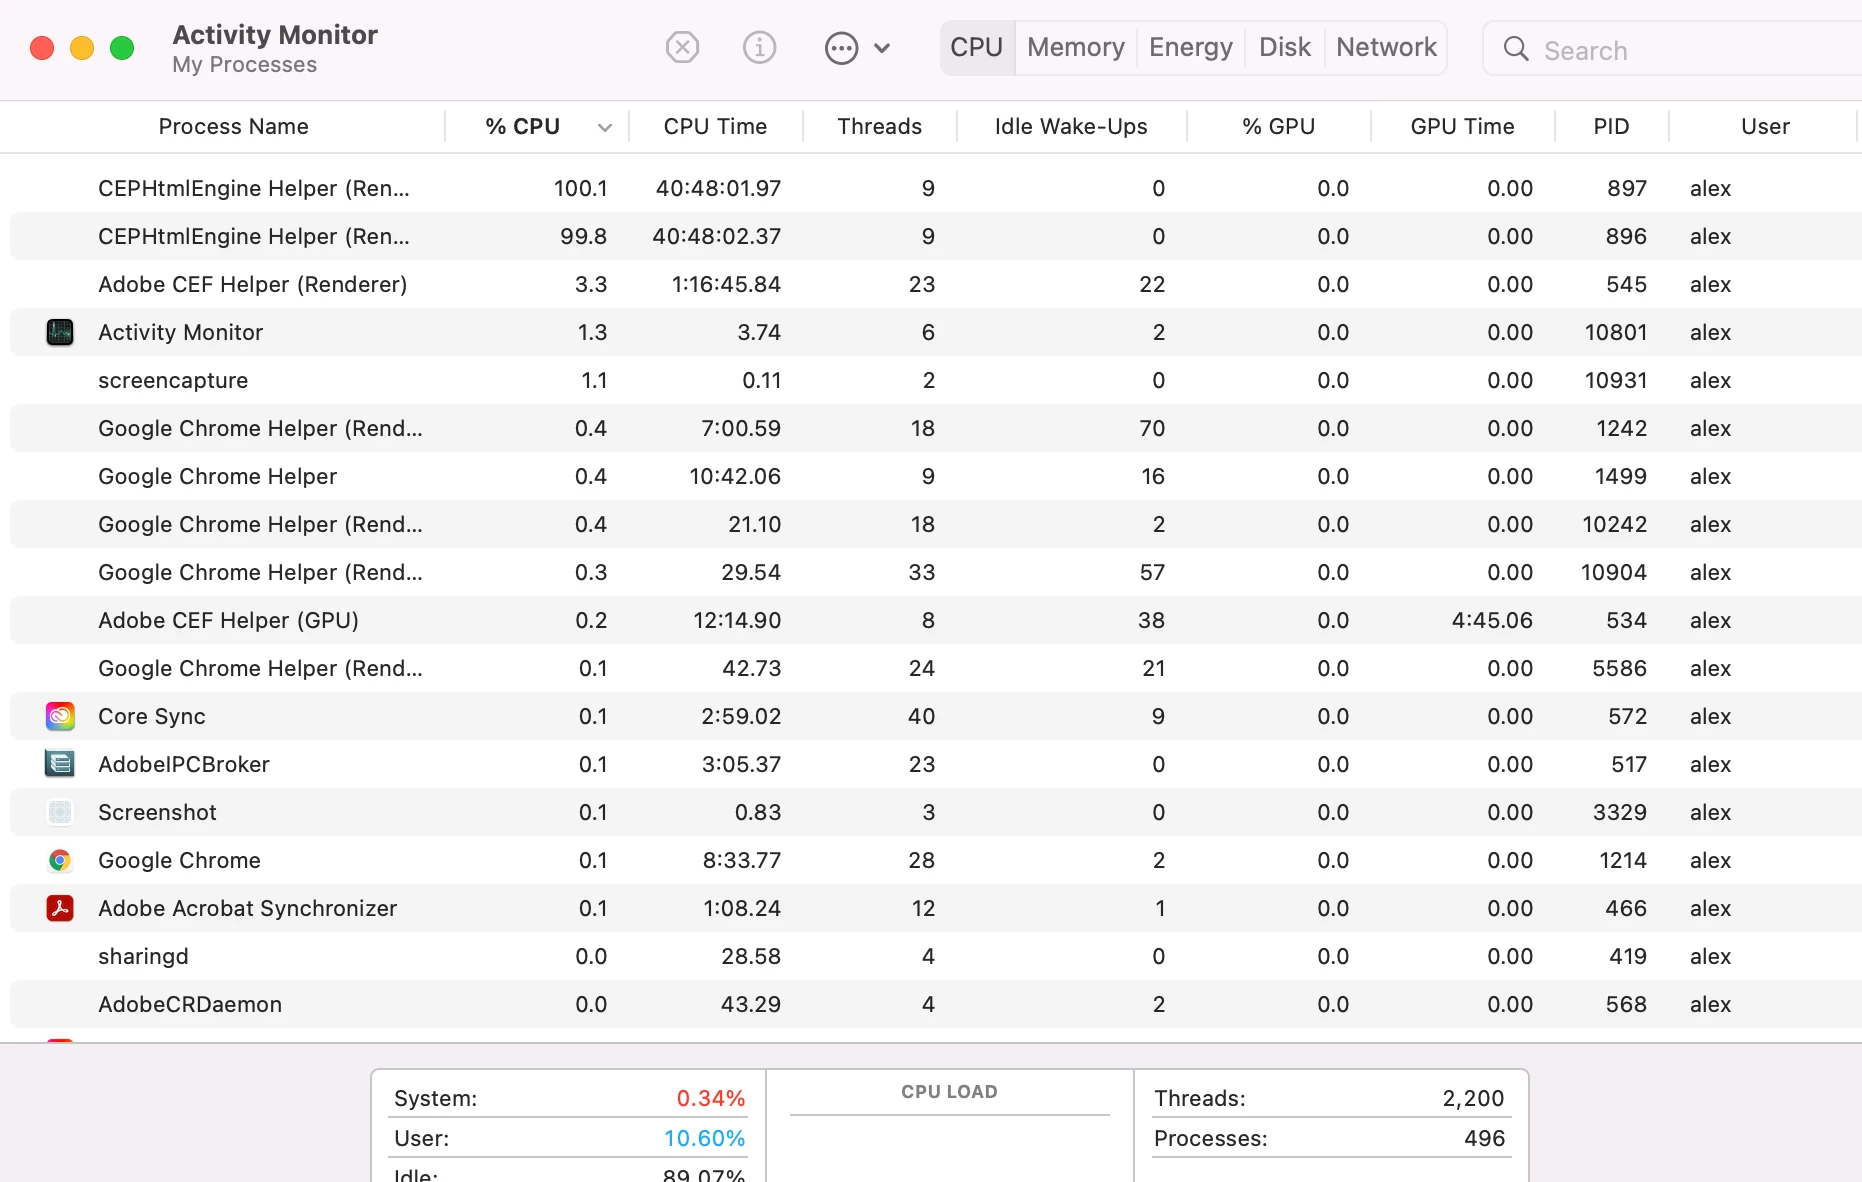The height and width of the screenshot is (1182, 1862).
Task: Toggle sort direction arrow on % CPU
Action: (605, 128)
